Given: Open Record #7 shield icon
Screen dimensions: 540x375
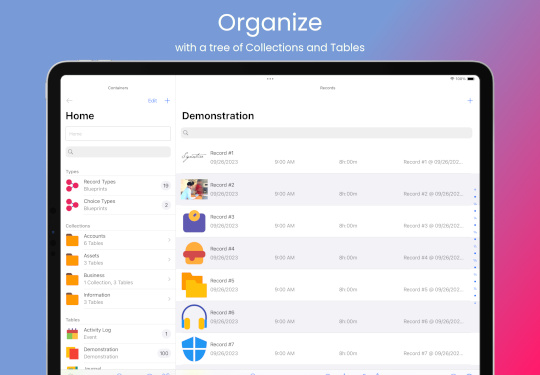Looking at the screenshot, I should pyautogui.click(x=194, y=349).
